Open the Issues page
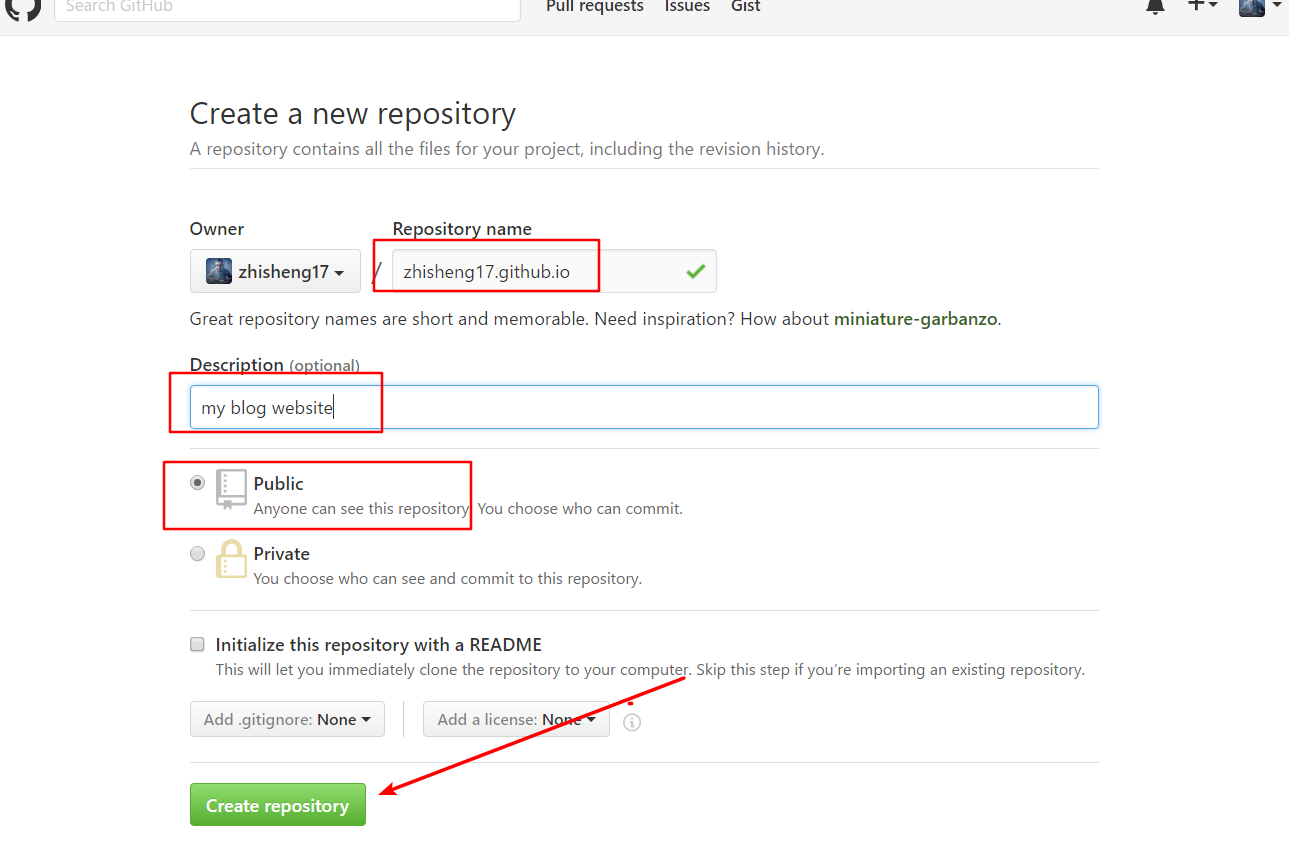 click(687, 7)
